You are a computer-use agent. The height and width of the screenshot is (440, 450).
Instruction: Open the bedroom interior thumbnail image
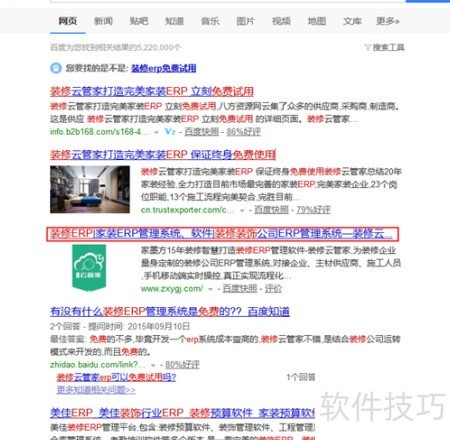coord(90,189)
